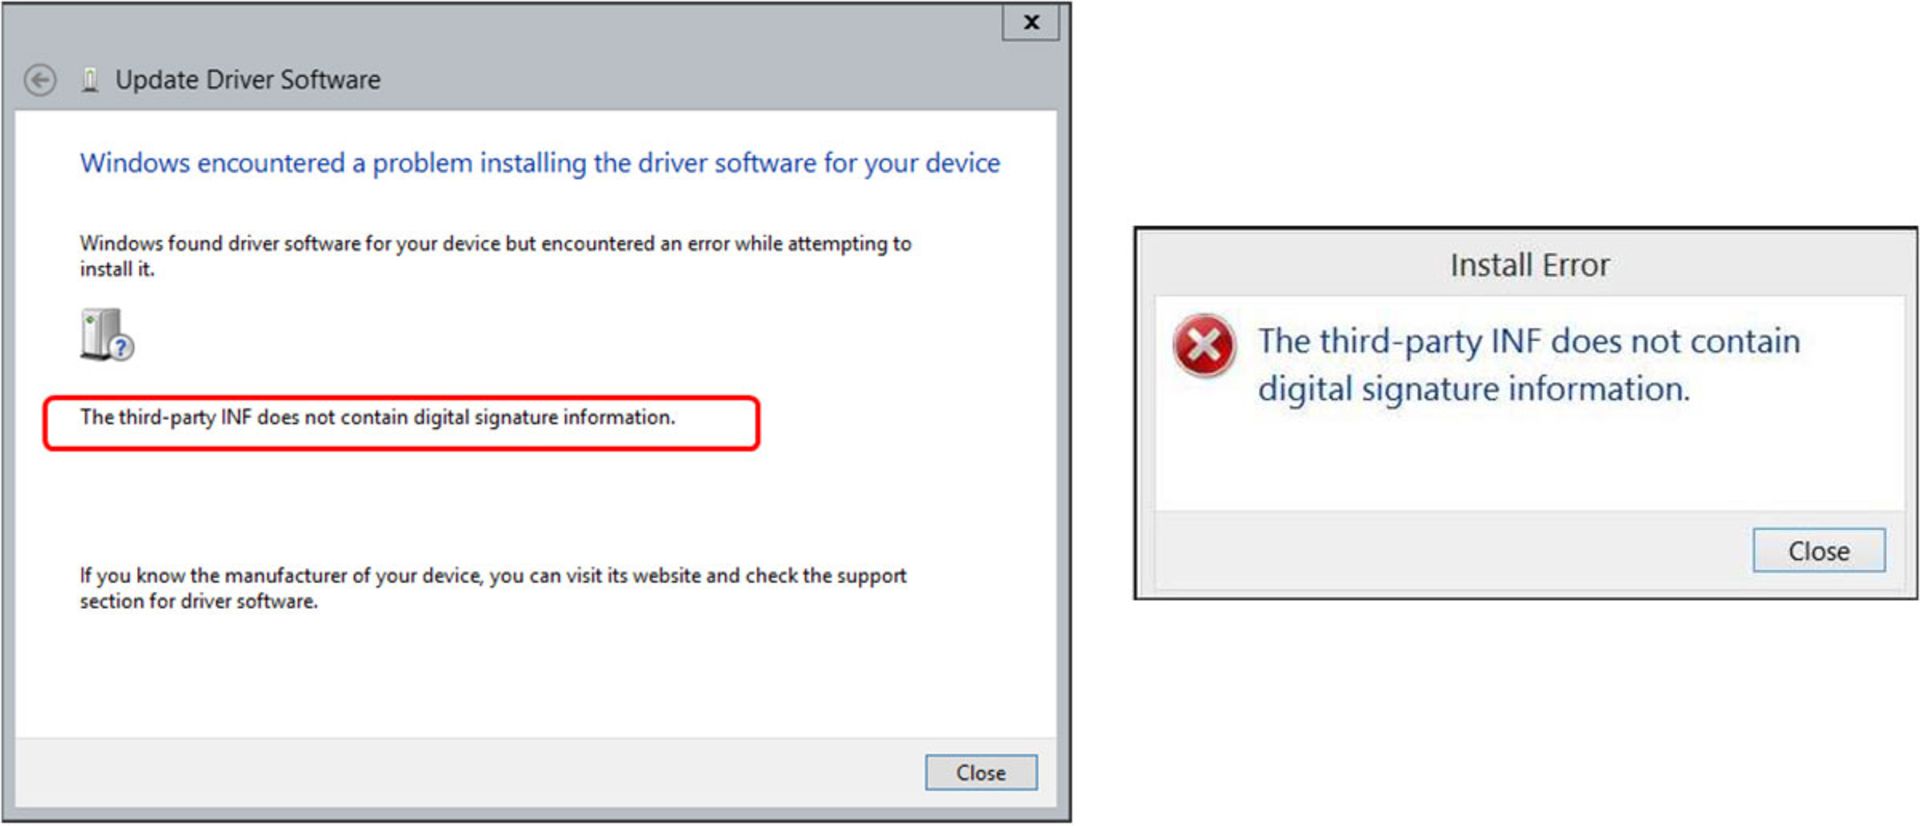Click the small device icon beside window title
The image size is (1920, 826).
90,80
